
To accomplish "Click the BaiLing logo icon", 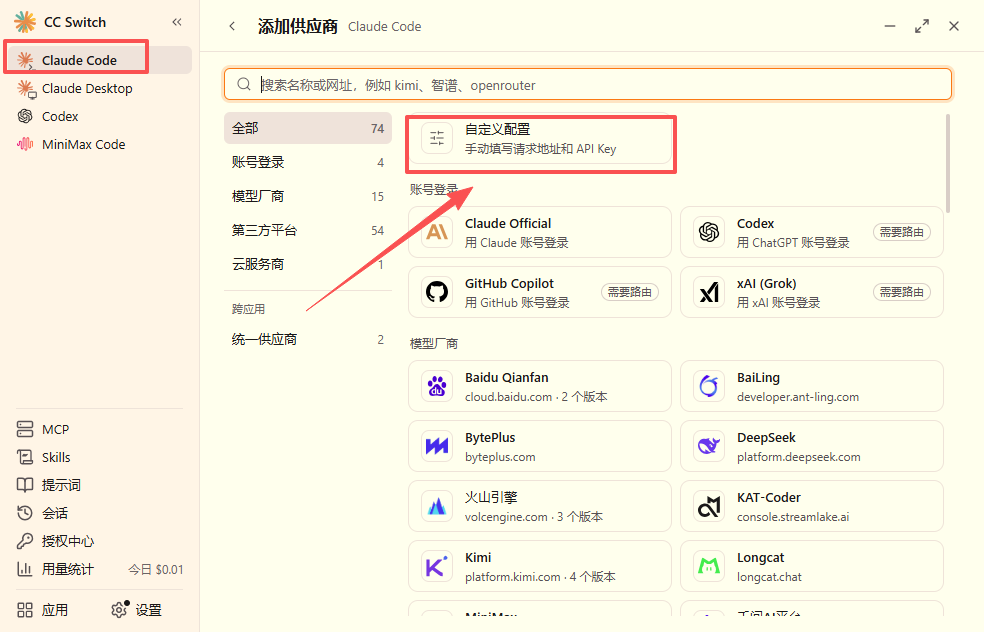I will (x=709, y=387).
